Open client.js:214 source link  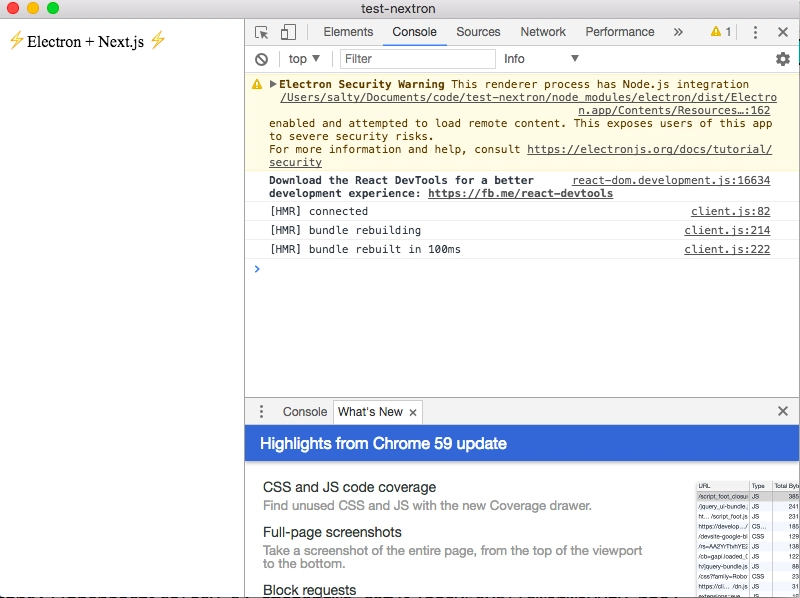[727, 230]
